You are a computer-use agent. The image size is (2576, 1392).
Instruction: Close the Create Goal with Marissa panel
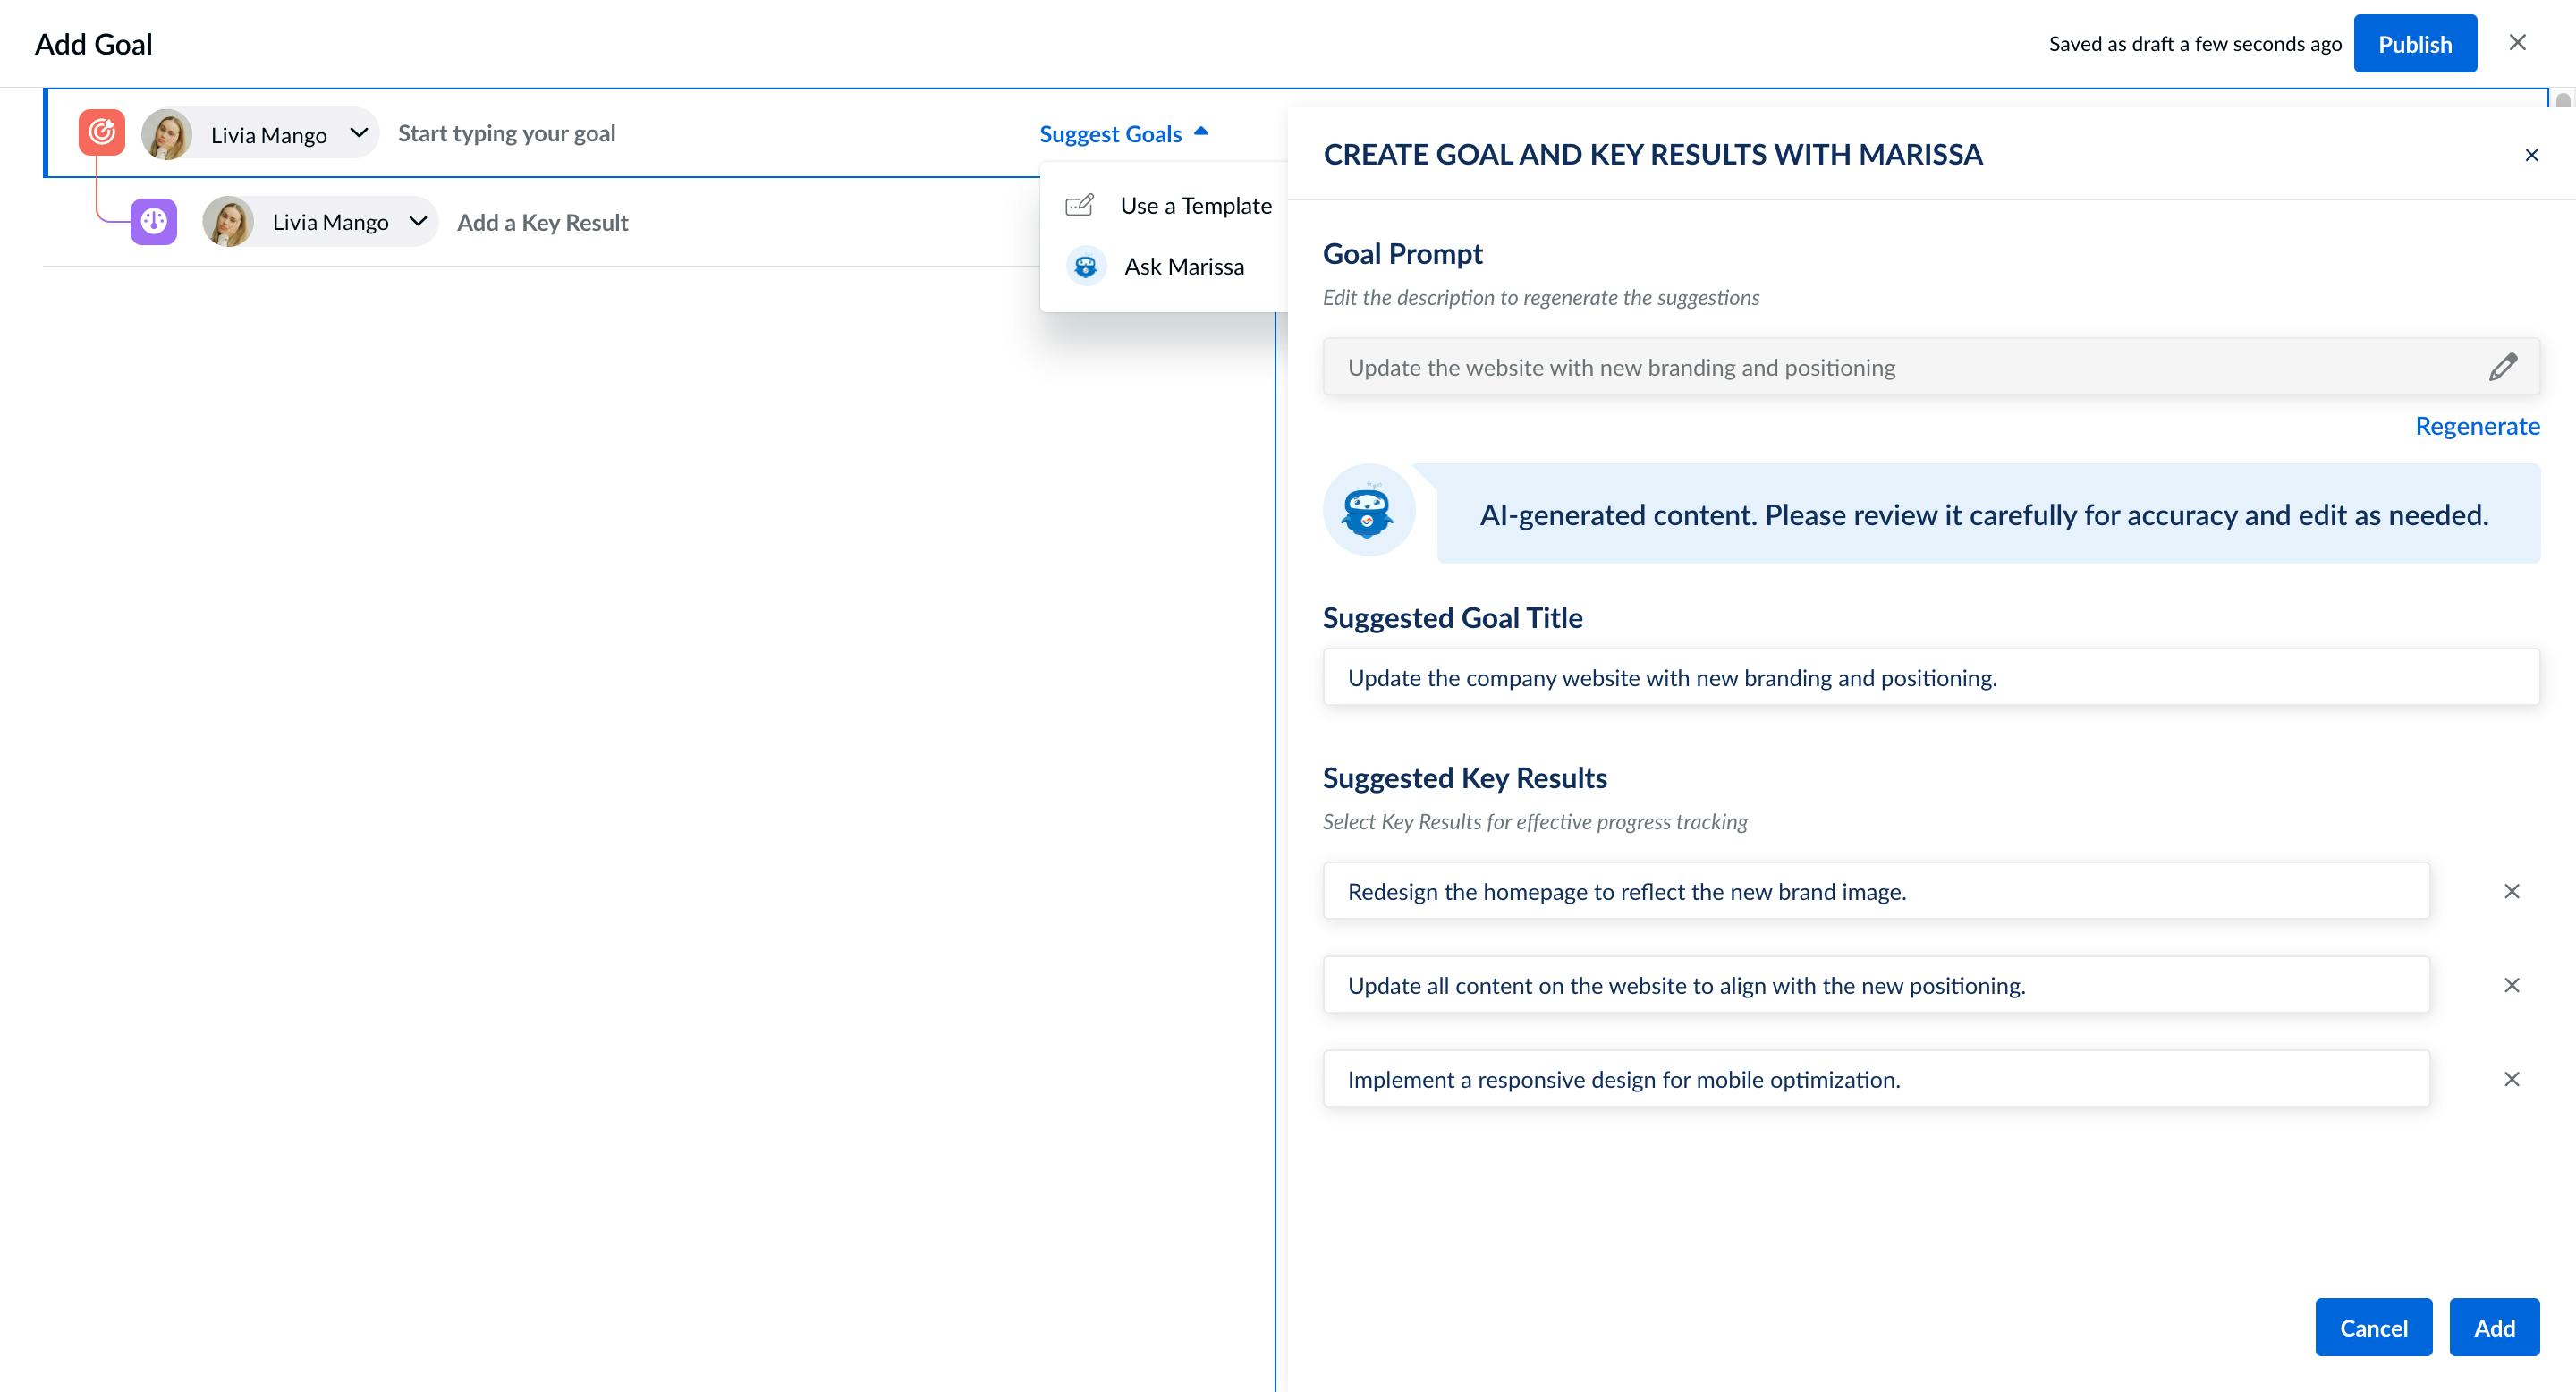pos(2532,155)
